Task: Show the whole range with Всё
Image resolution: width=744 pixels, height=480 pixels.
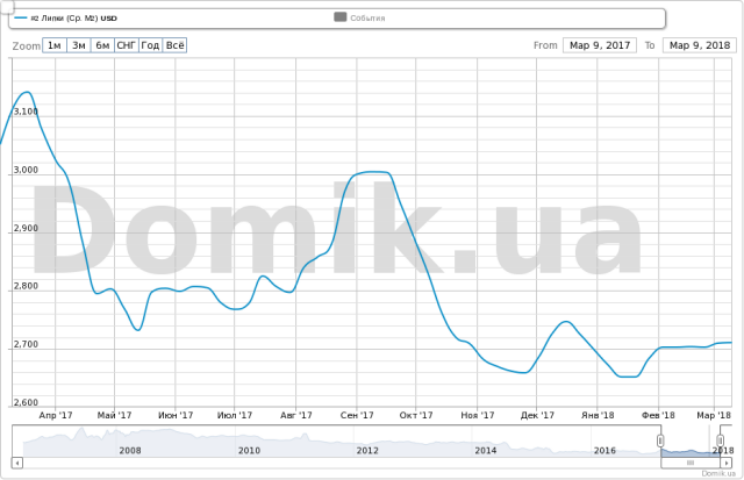Action: (175, 46)
